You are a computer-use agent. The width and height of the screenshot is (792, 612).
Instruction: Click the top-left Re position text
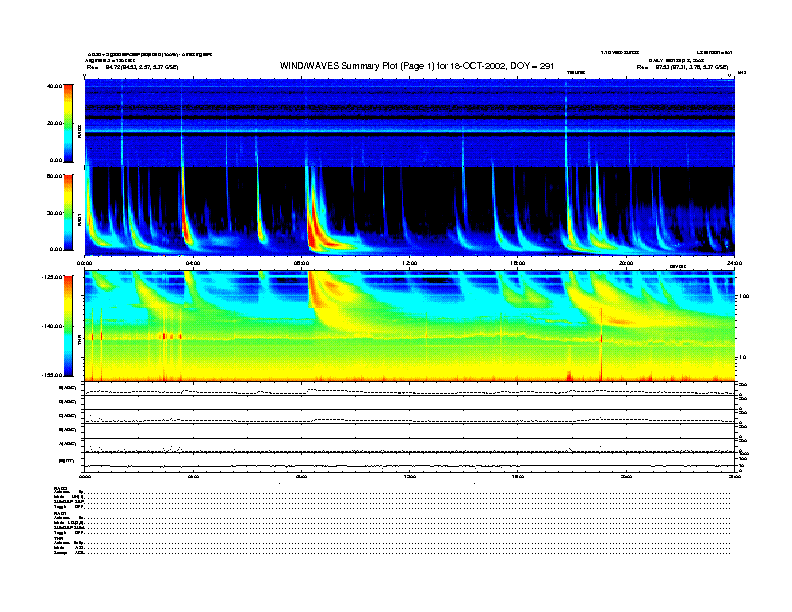pos(132,67)
